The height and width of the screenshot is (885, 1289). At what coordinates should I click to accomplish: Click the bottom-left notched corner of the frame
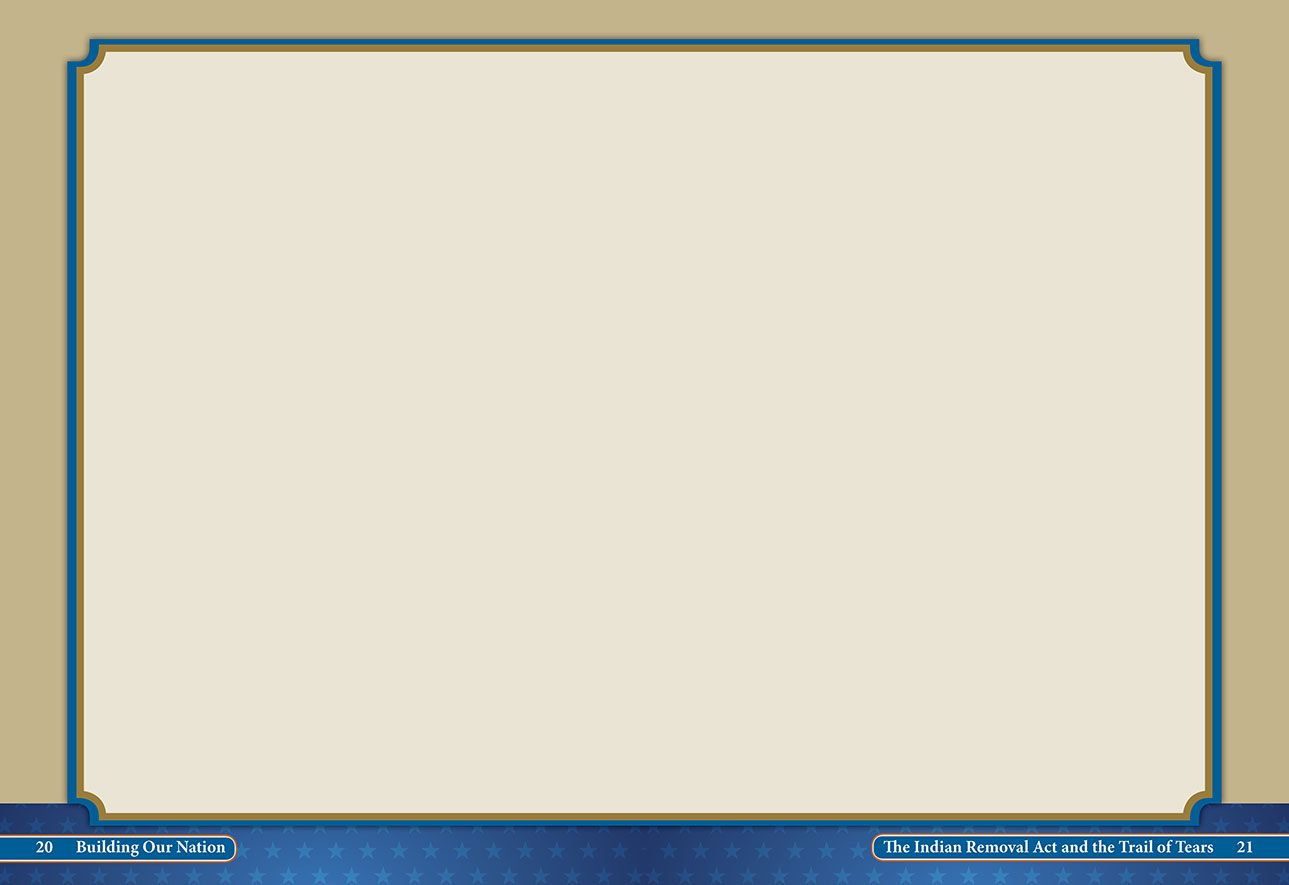(x=87, y=807)
